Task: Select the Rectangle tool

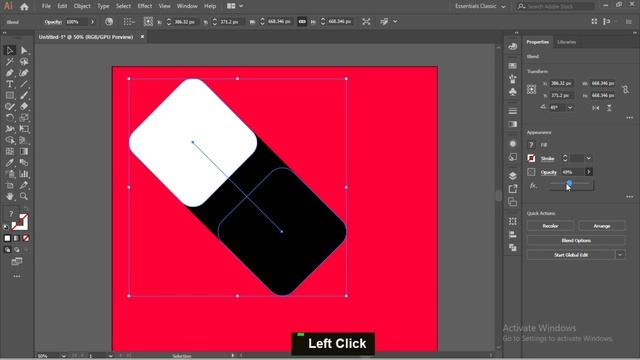Action: pyautogui.click(x=9, y=96)
